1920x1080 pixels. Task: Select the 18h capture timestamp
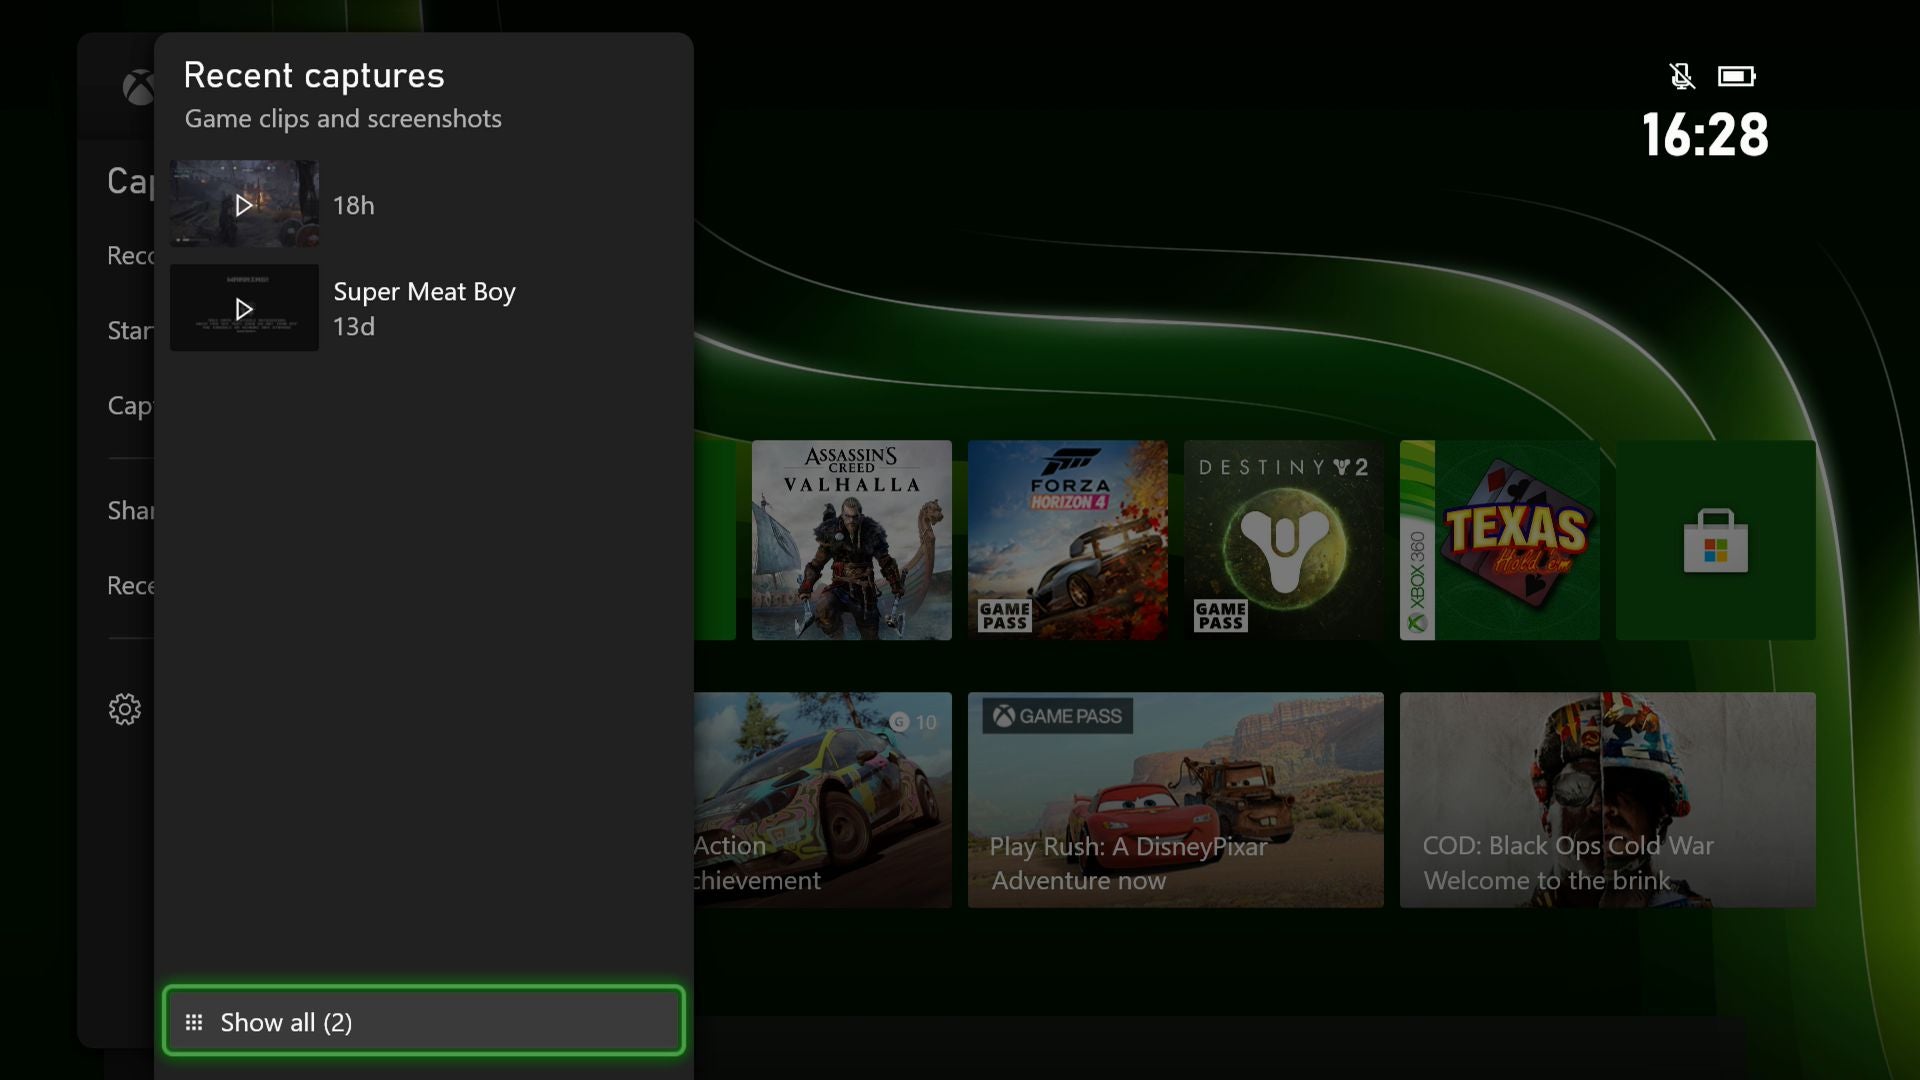point(353,205)
